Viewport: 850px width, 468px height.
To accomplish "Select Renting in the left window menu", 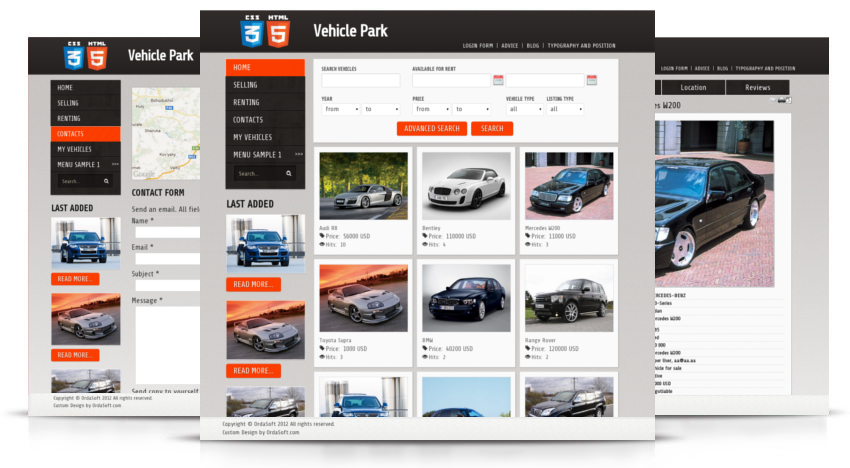I will [x=86, y=118].
